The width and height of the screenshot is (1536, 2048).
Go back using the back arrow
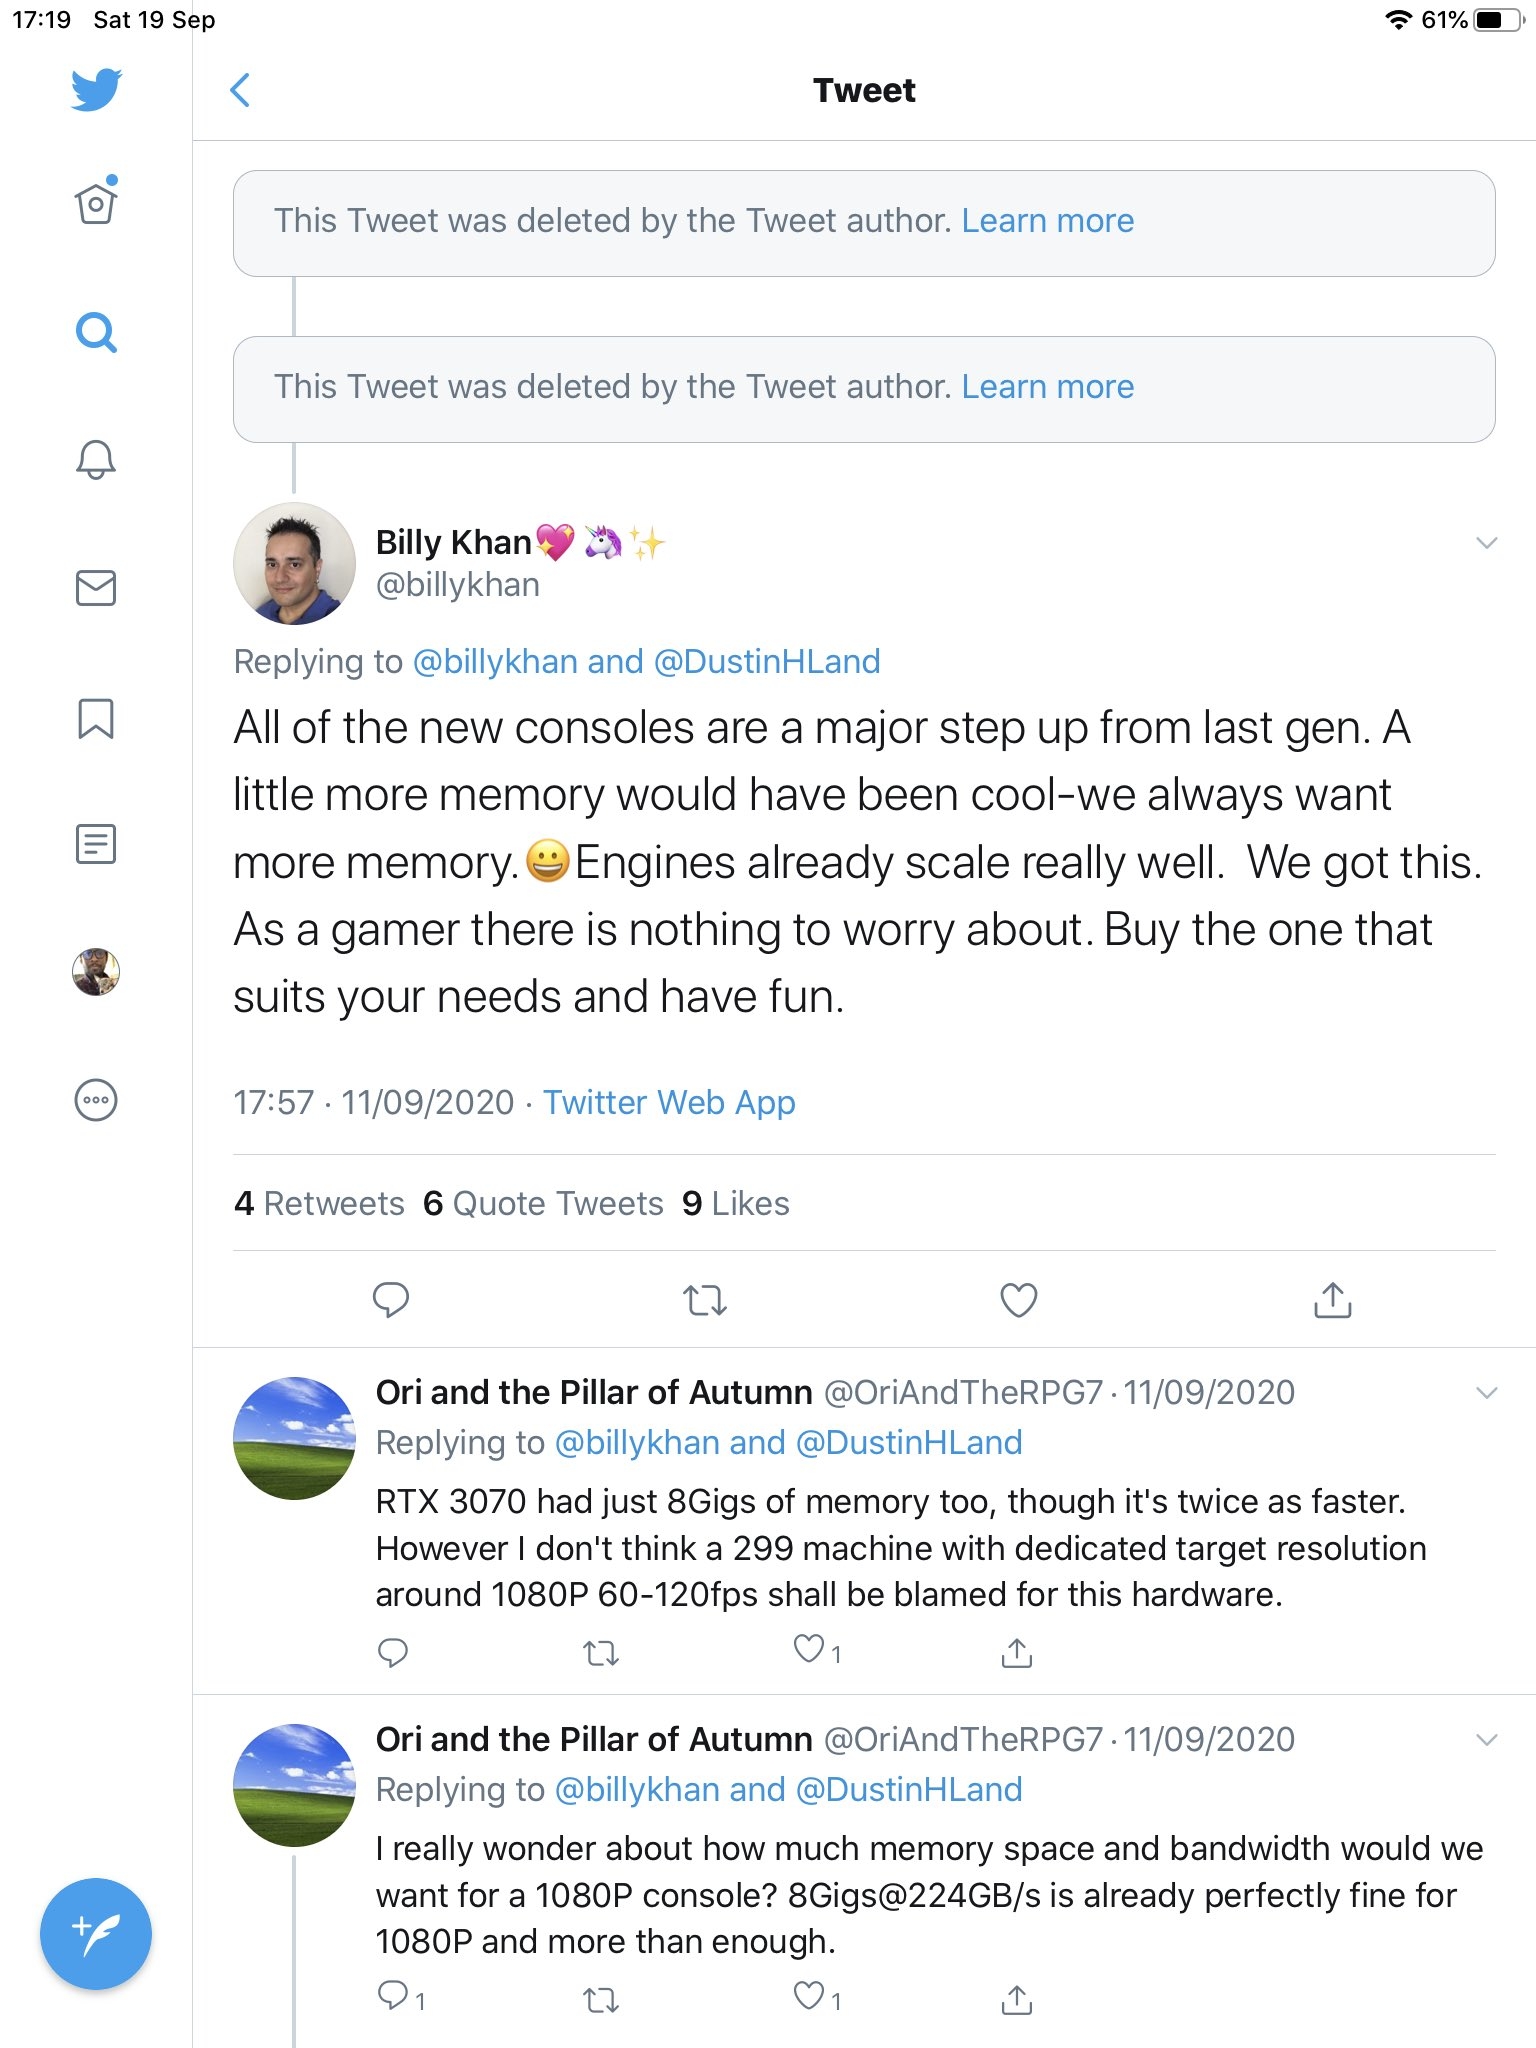coord(240,90)
